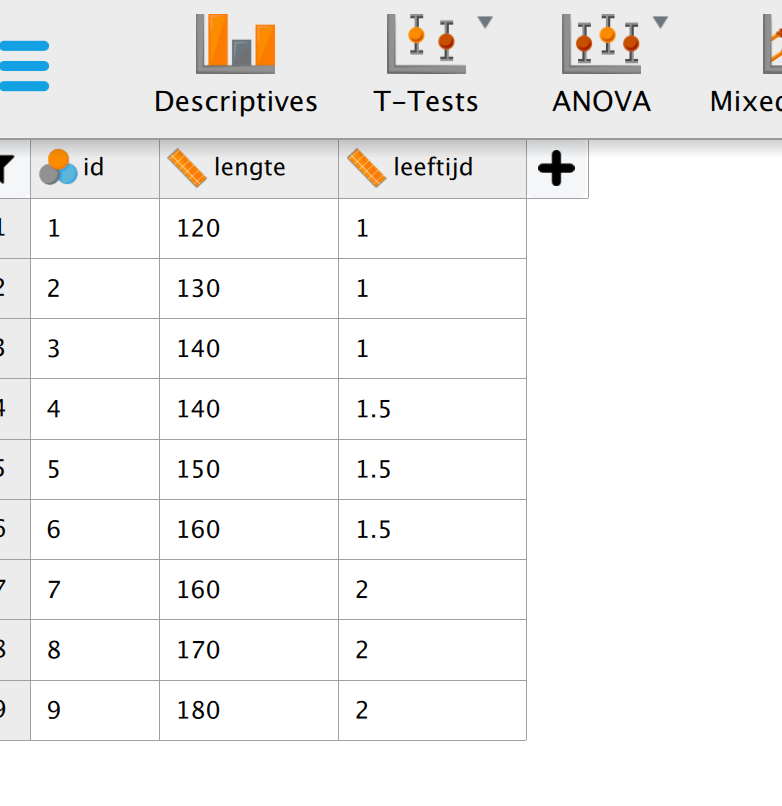Select lengte cell with value 180
Image resolution: width=782 pixels, height=806 pixels.
(x=249, y=710)
